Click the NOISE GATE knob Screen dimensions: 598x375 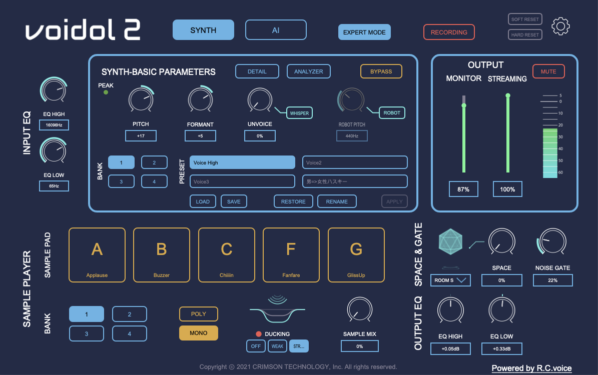pyautogui.click(x=552, y=241)
